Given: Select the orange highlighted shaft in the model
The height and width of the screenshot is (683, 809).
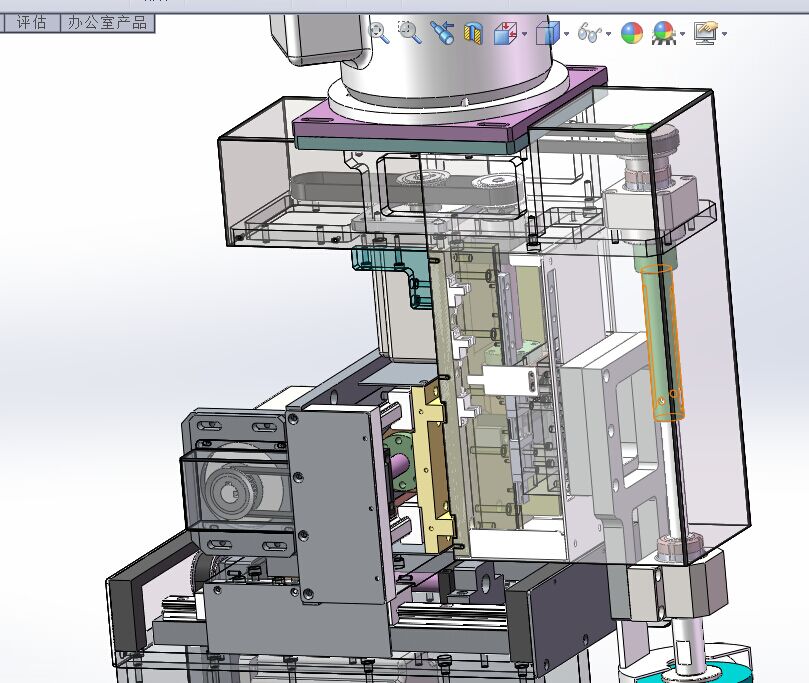Looking at the screenshot, I should [663, 343].
